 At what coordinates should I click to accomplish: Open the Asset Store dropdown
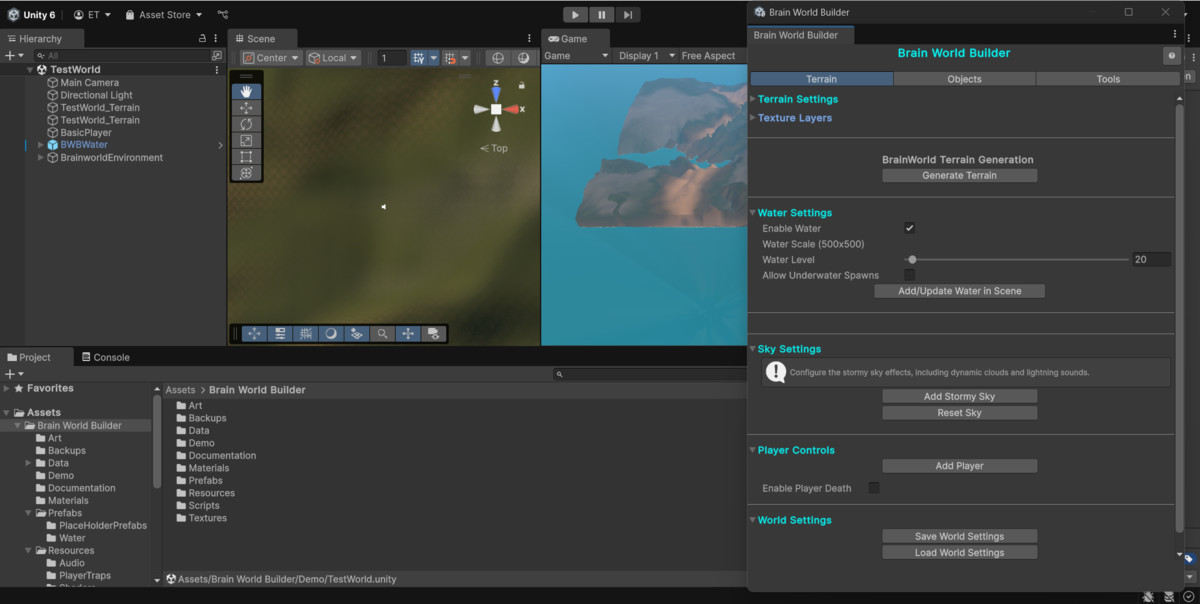pyautogui.click(x=163, y=15)
